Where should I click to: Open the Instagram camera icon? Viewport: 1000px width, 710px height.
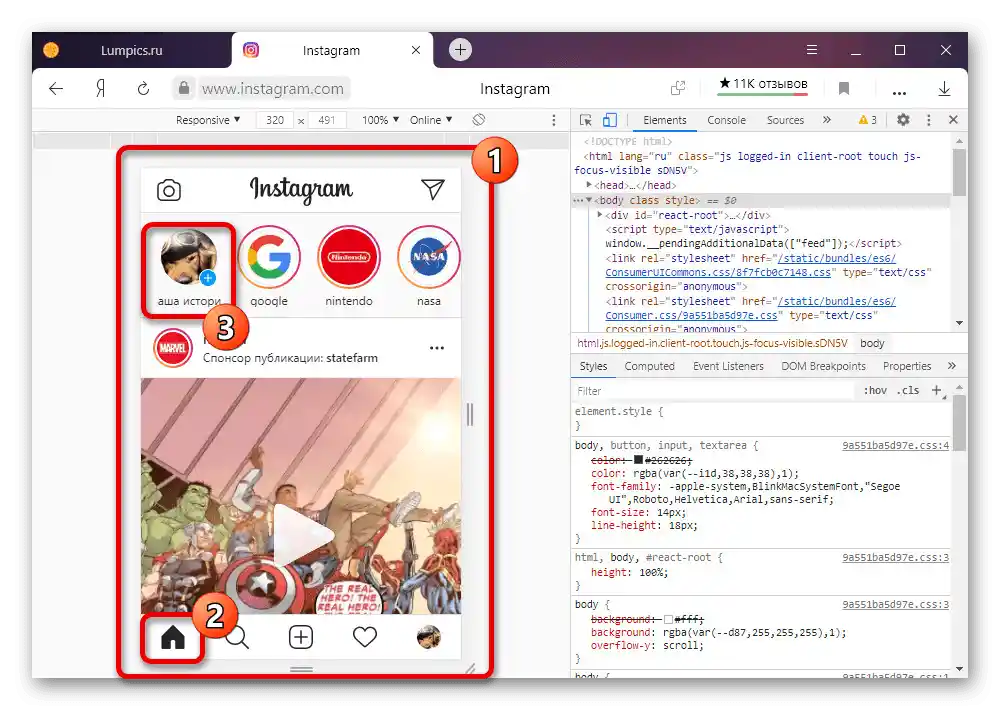pos(169,190)
